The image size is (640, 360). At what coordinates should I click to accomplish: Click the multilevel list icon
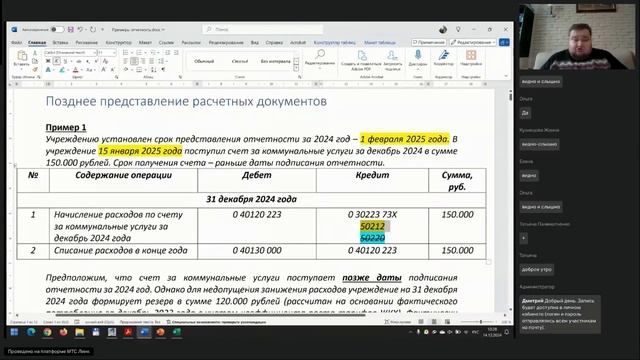pos(153,53)
